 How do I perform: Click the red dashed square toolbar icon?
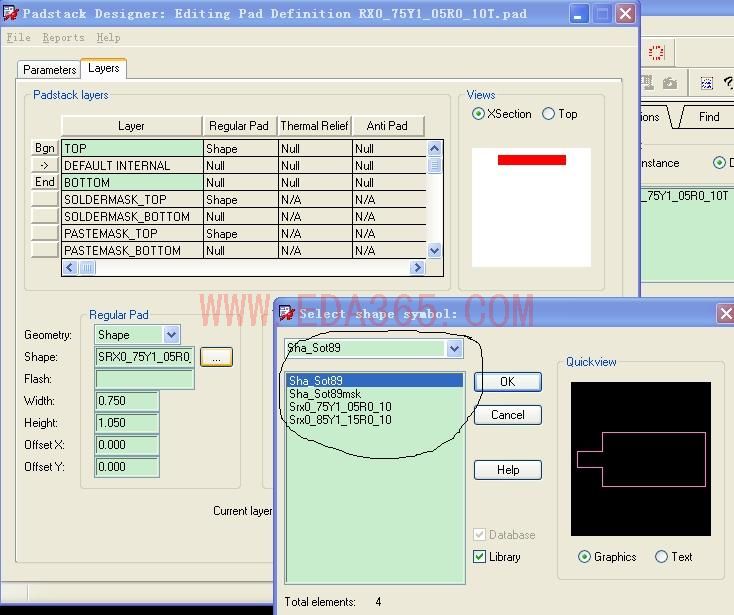(x=656, y=52)
